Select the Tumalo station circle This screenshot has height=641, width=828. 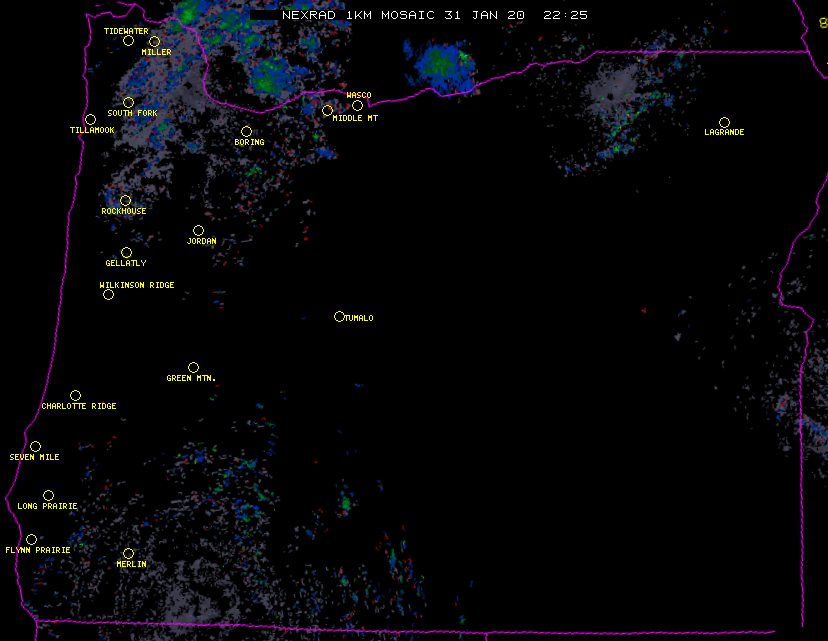[x=339, y=316]
